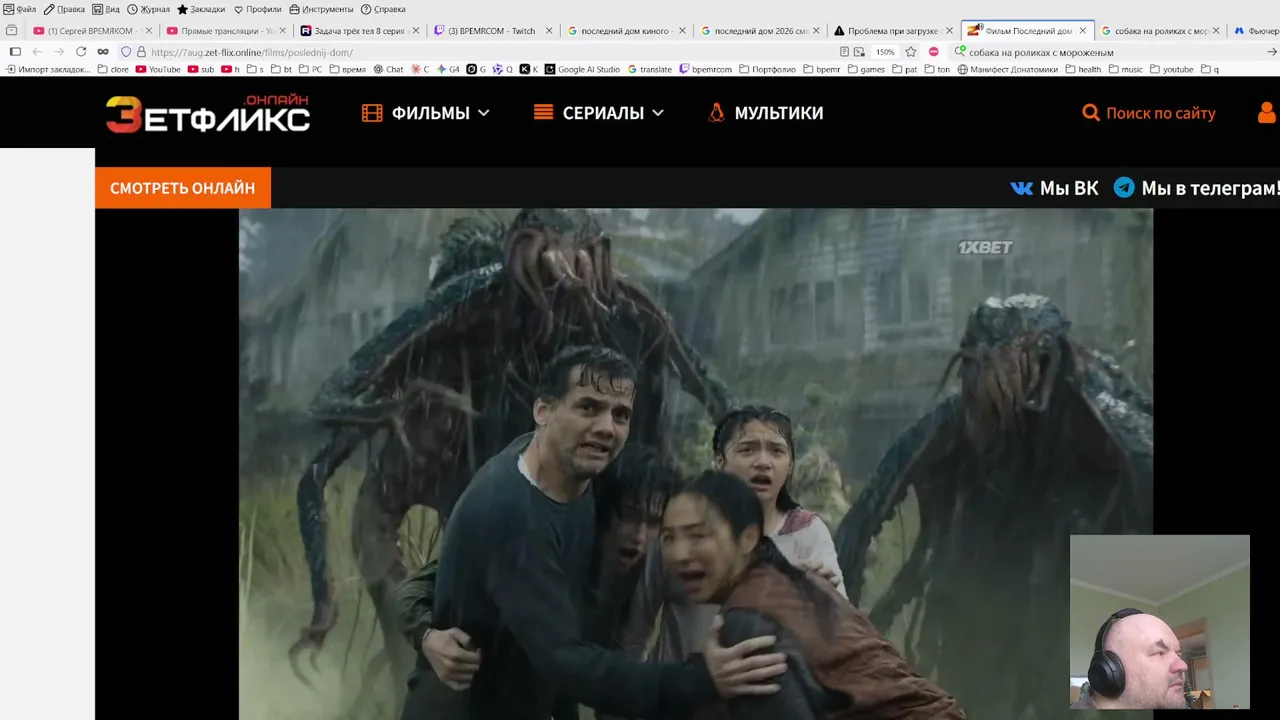
Task: Open the Инструменты menu
Action: [321, 9]
